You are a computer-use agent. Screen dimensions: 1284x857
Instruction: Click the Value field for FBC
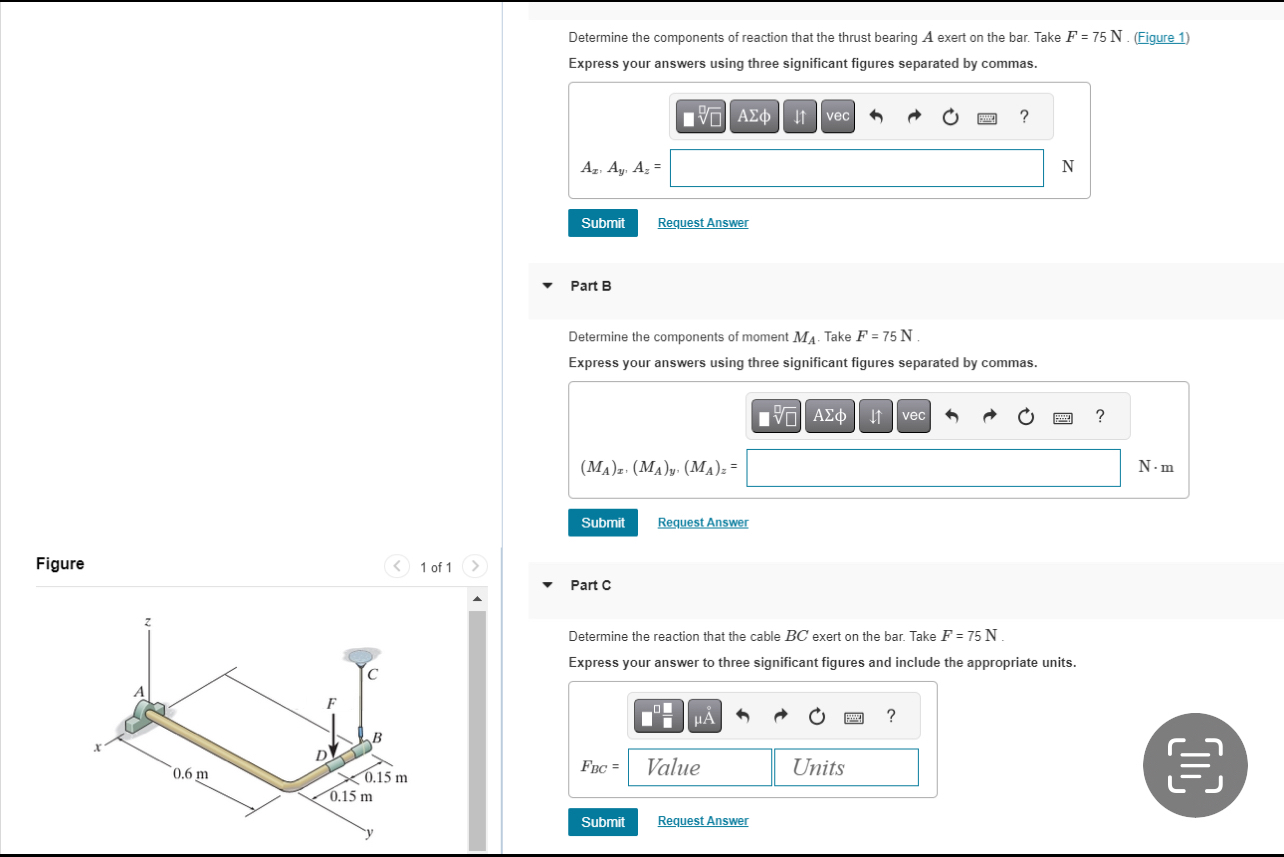(699, 767)
